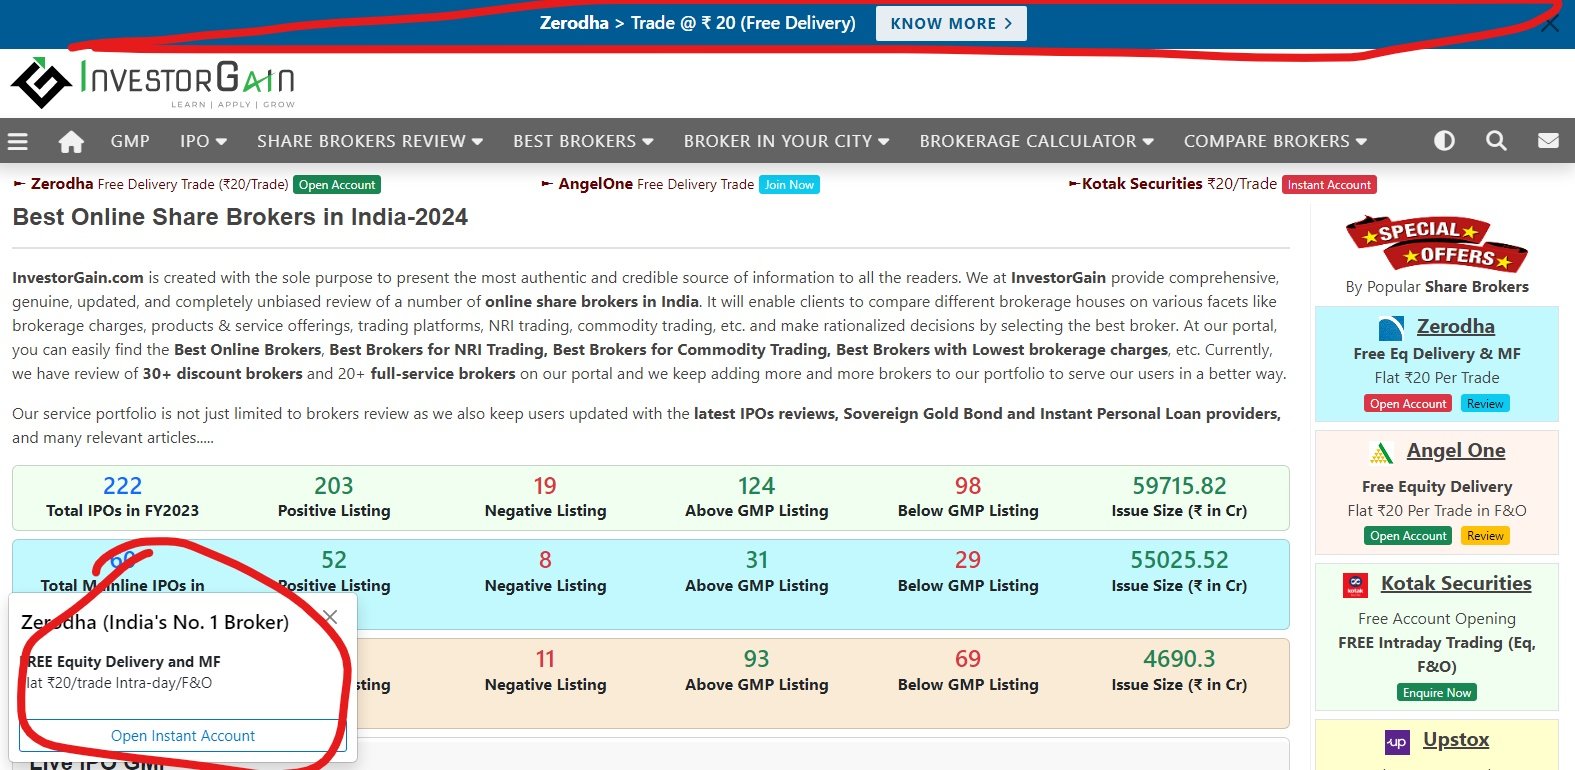
Task: Select the GMP menu item
Action: [x=130, y=141]
